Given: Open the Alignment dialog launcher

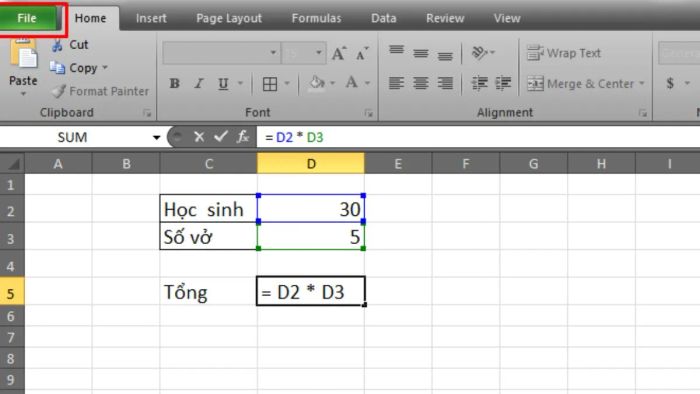Looking at the screenshot, I should pos(643,113).
